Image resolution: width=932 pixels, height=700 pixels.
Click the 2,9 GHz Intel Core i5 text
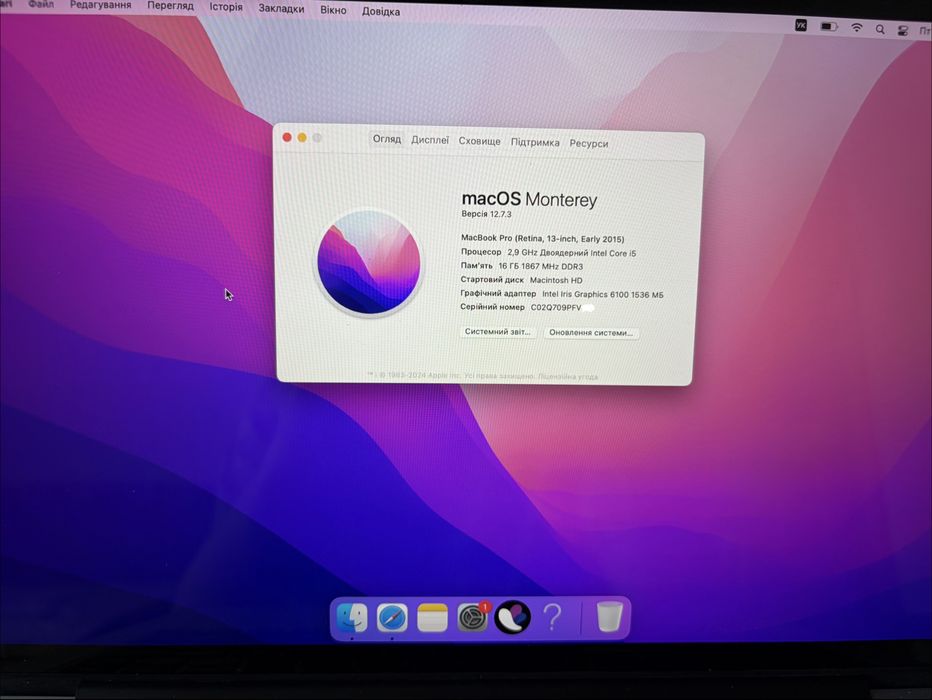pos(571,253)
